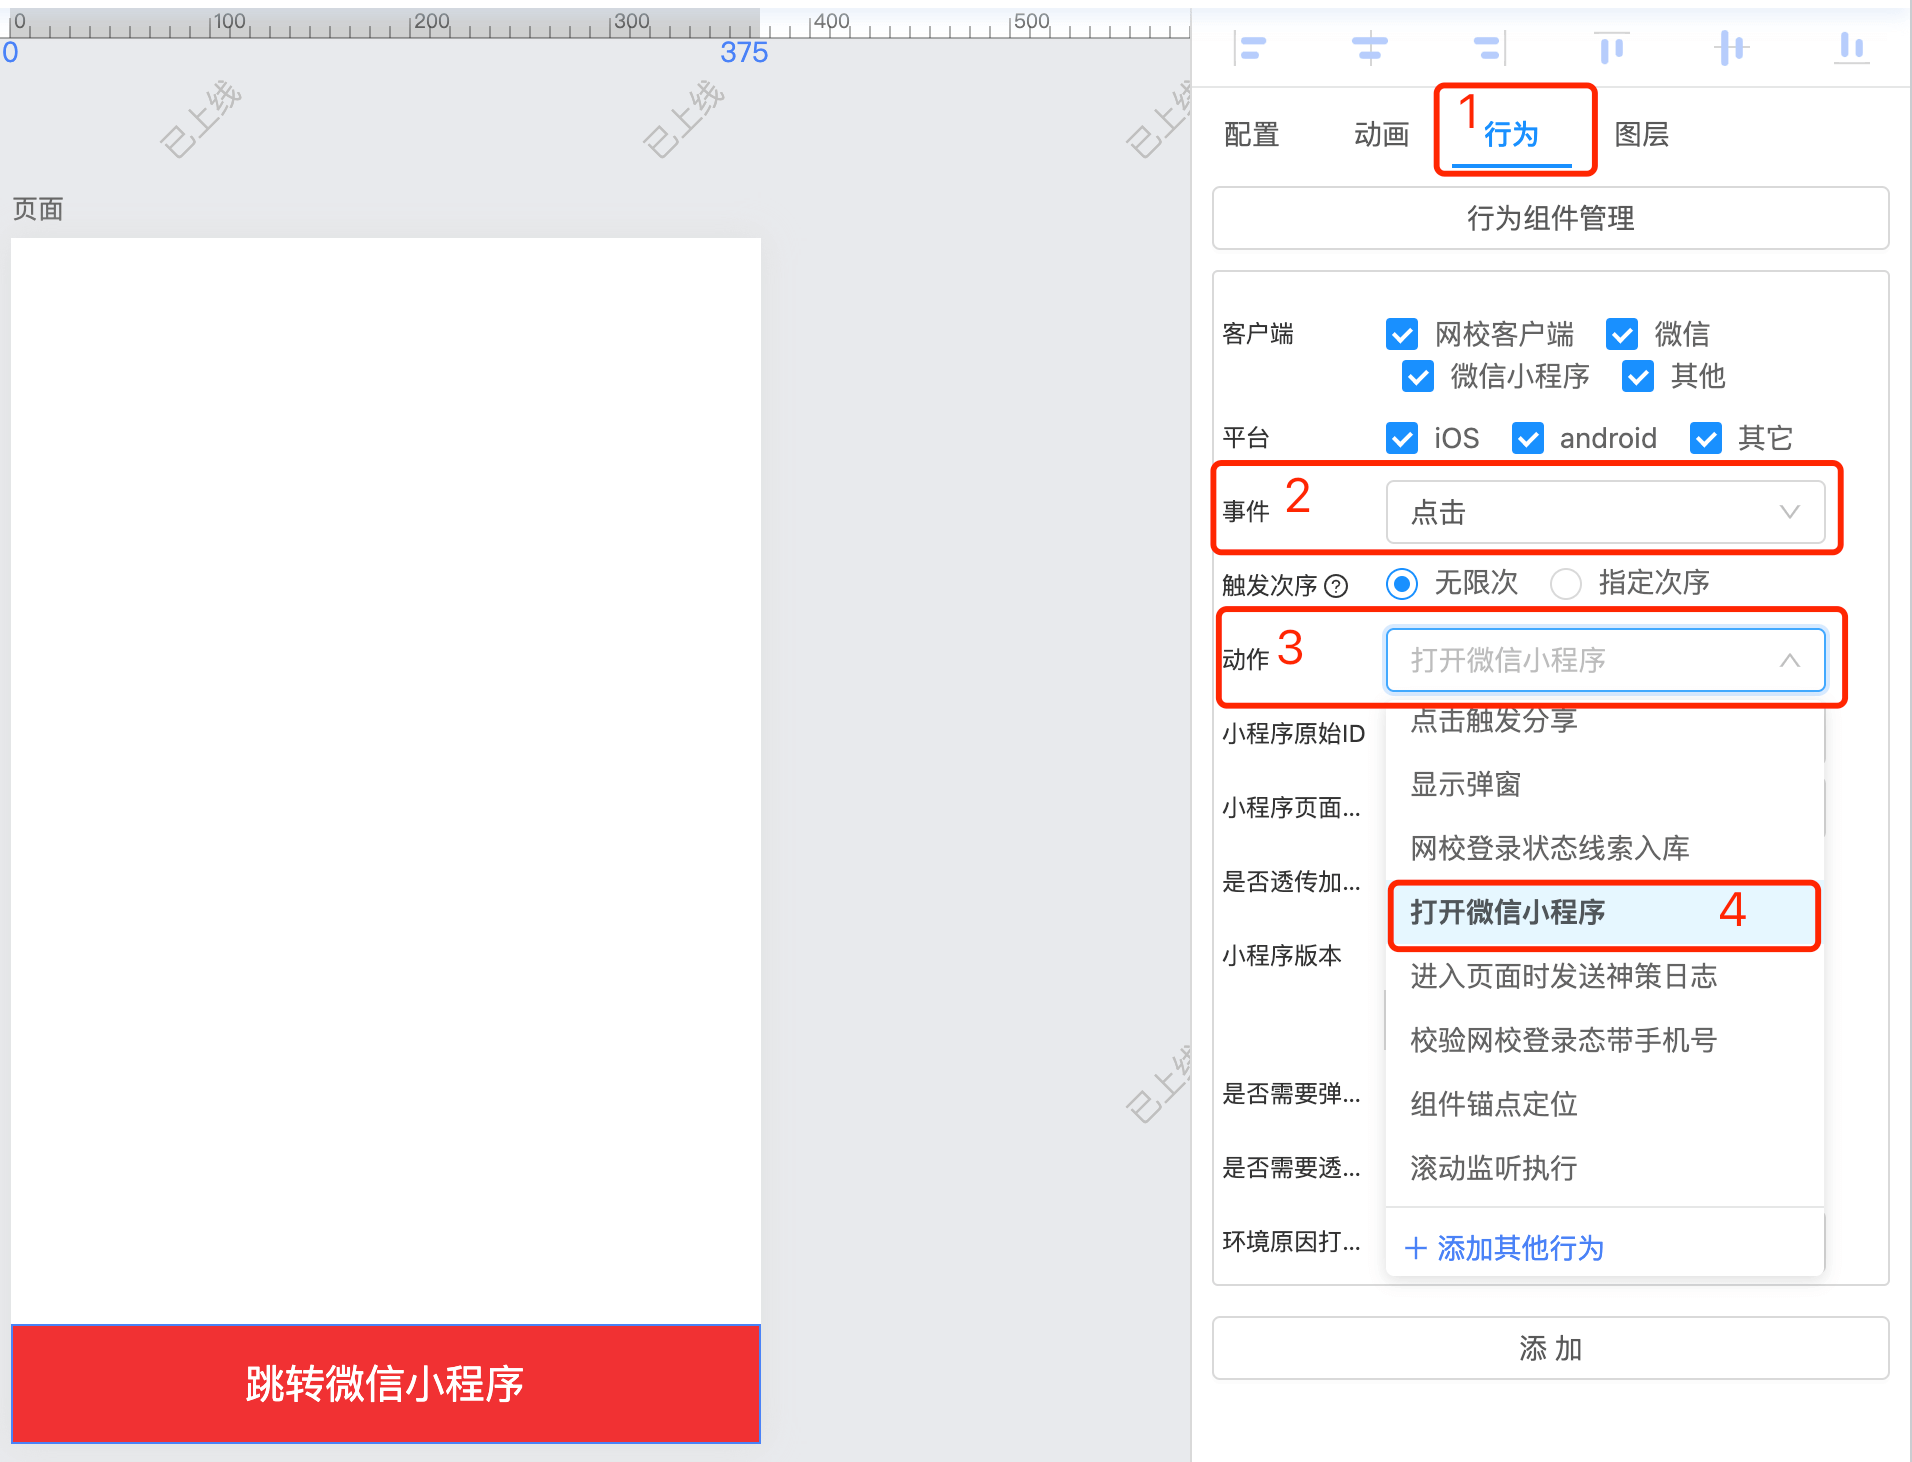Select the 指定次序 radio option
The height and width of the screenshot is (1462, 1912).
coord(1566,583)
